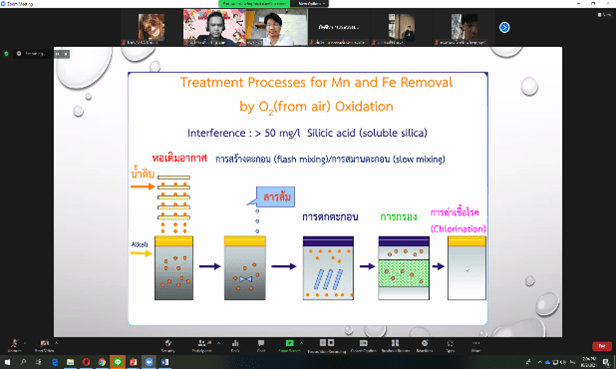Screen dimensions: 616x369
Task: Open the Reactions menu
Action: click(425, 345)
